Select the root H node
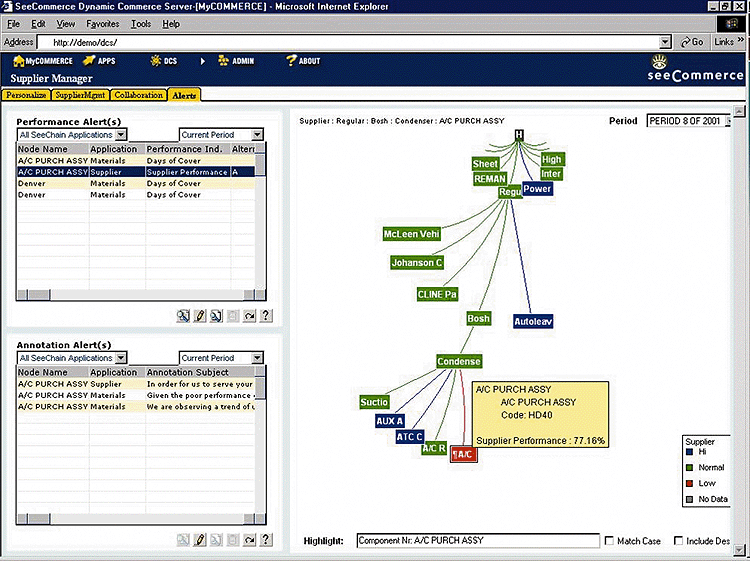Image resolution: width=750 pixels, height=561 pixels. click(x=519, y=135)
